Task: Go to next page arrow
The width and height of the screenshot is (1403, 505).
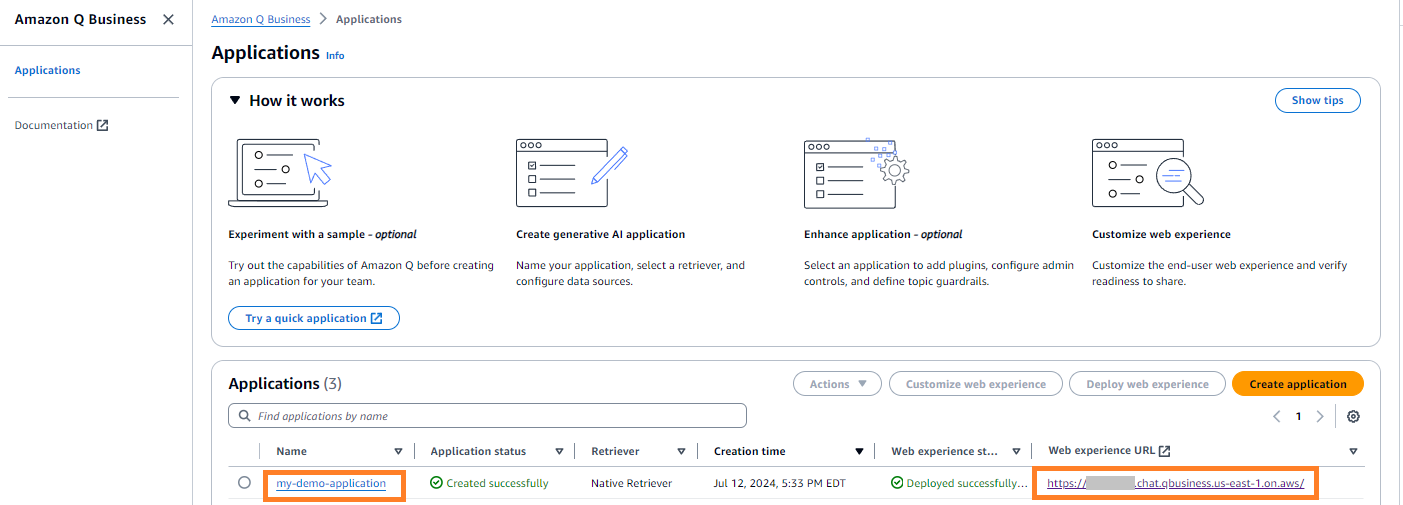Action: (x=1320, y=416)
